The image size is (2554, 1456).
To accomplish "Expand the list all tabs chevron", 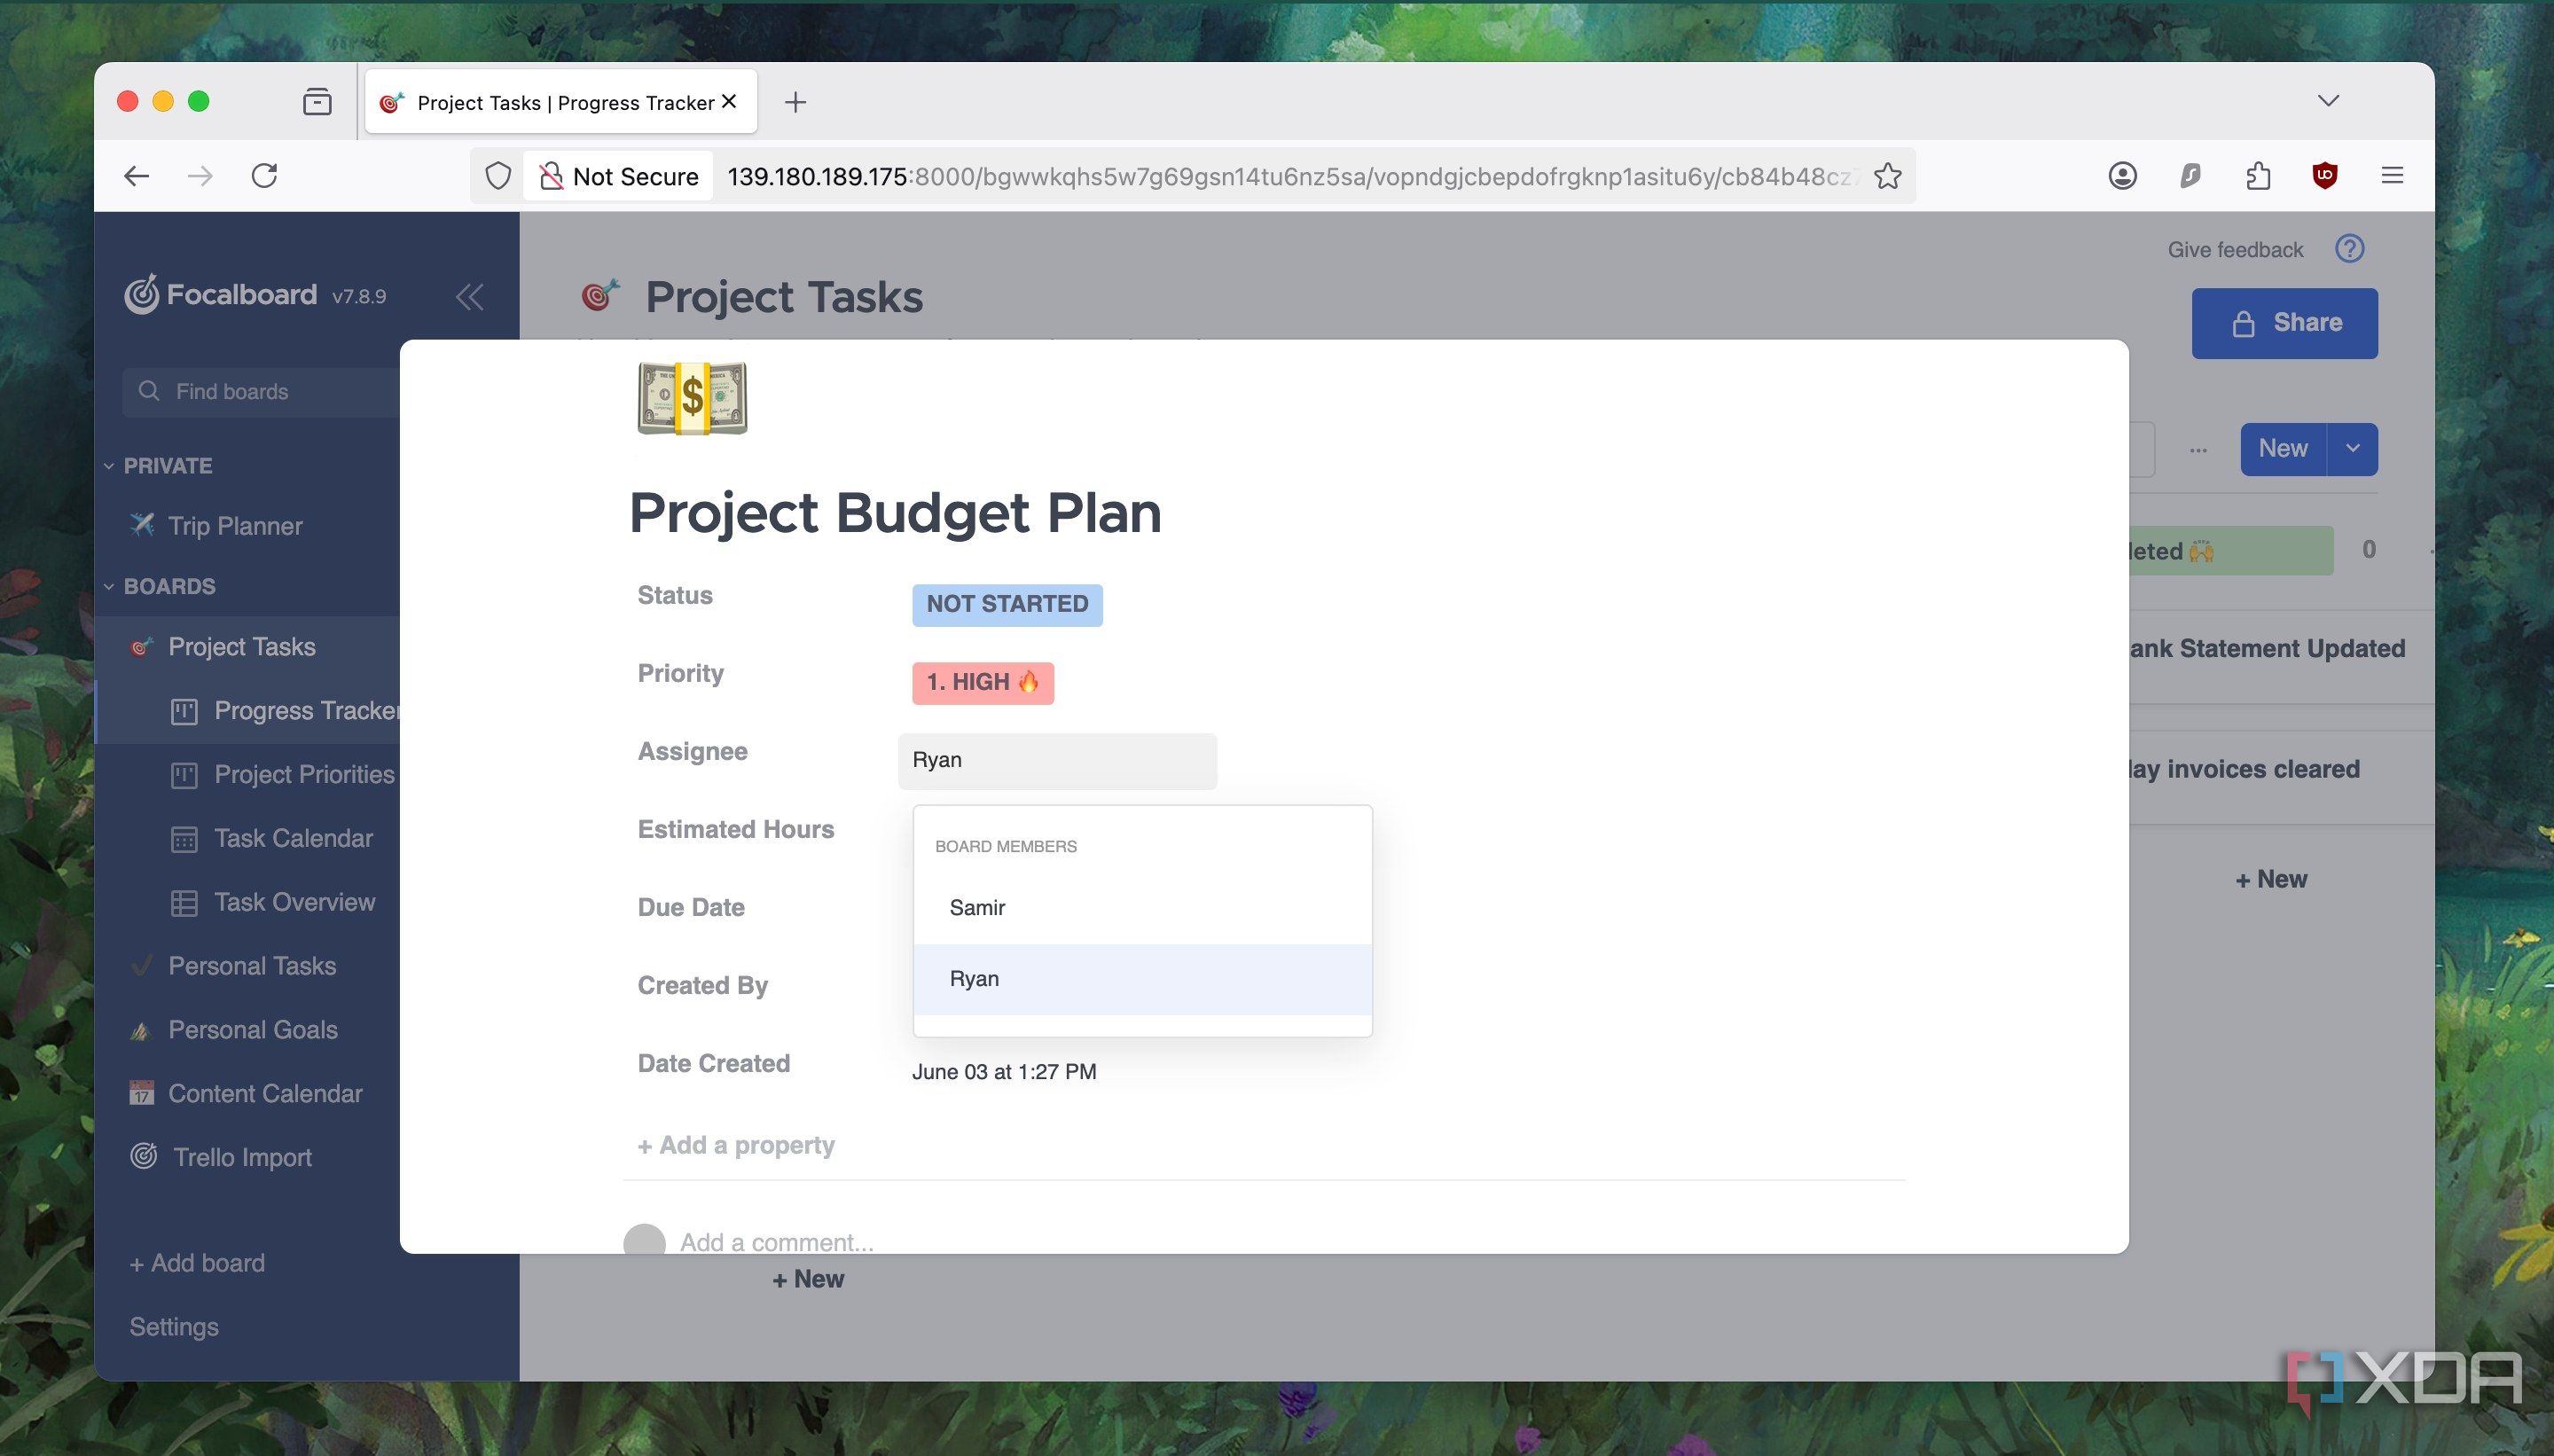I will pyautogui.click(x=2328, y=100).
